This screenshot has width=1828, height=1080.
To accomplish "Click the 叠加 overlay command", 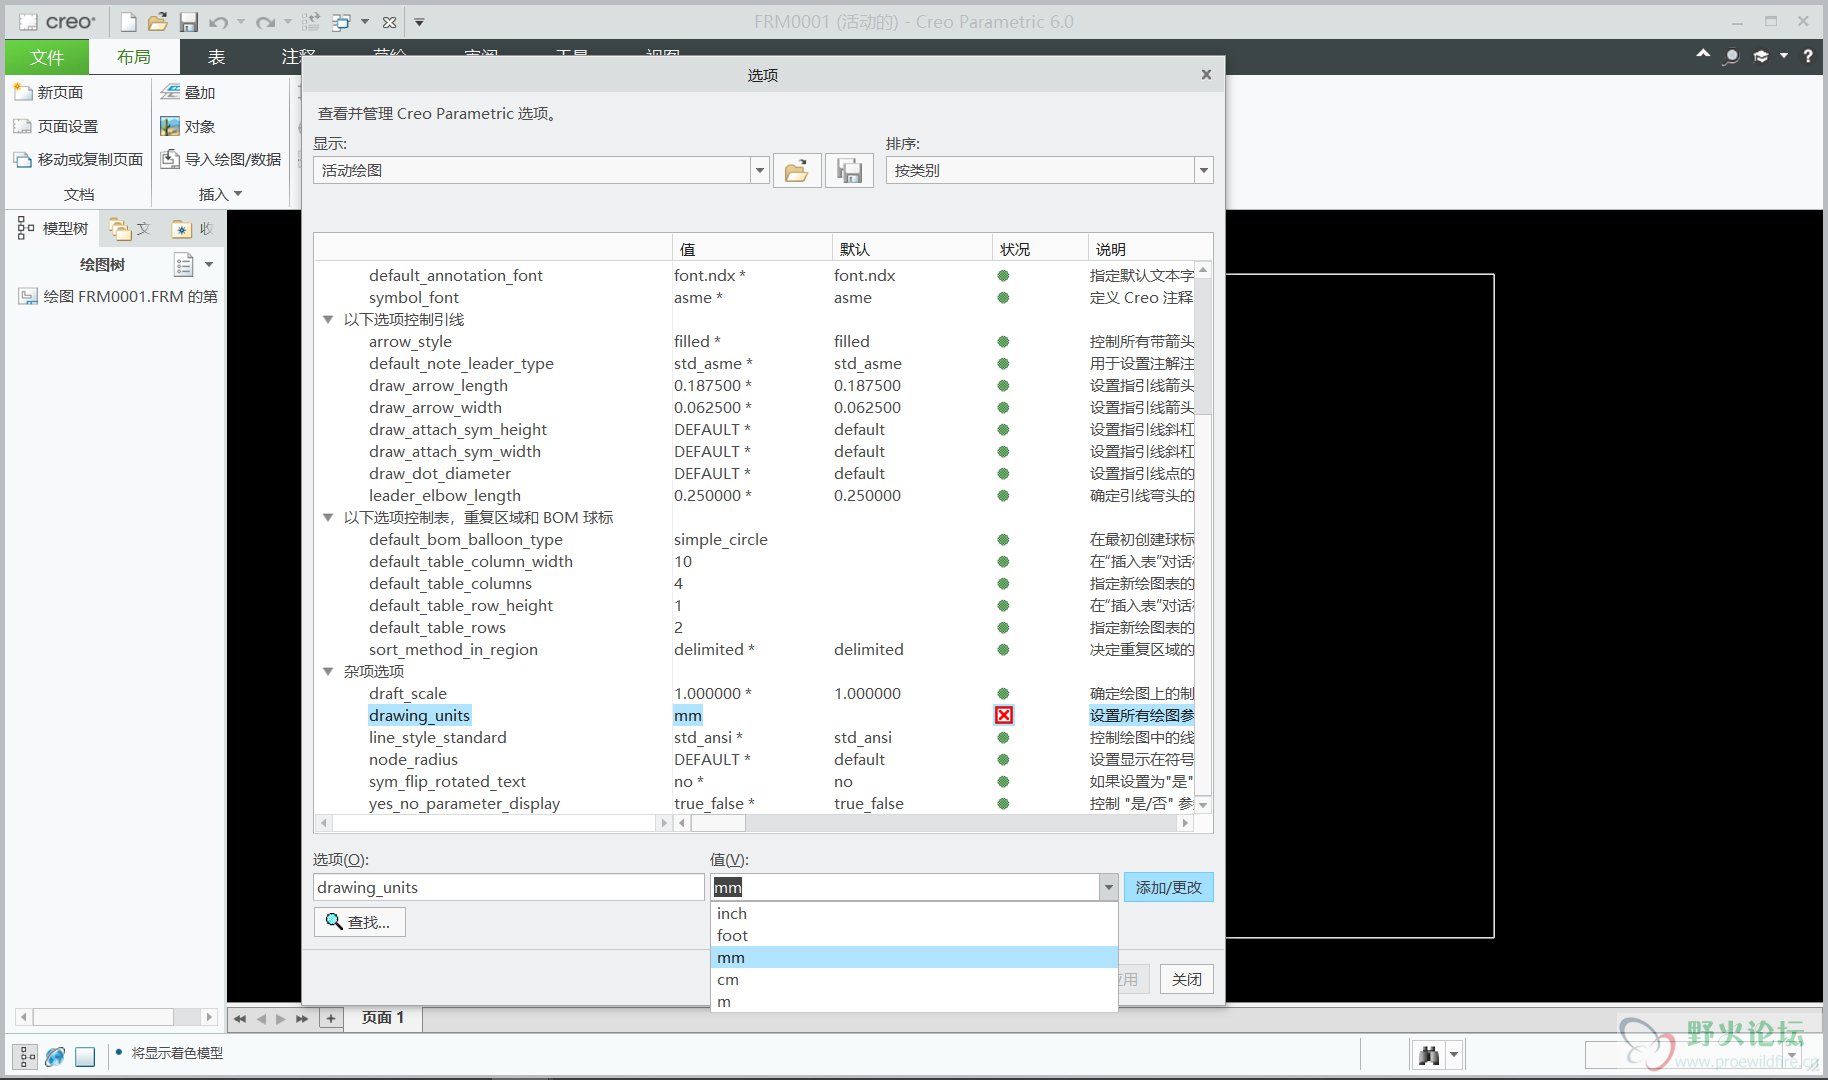I will point(188,92).
